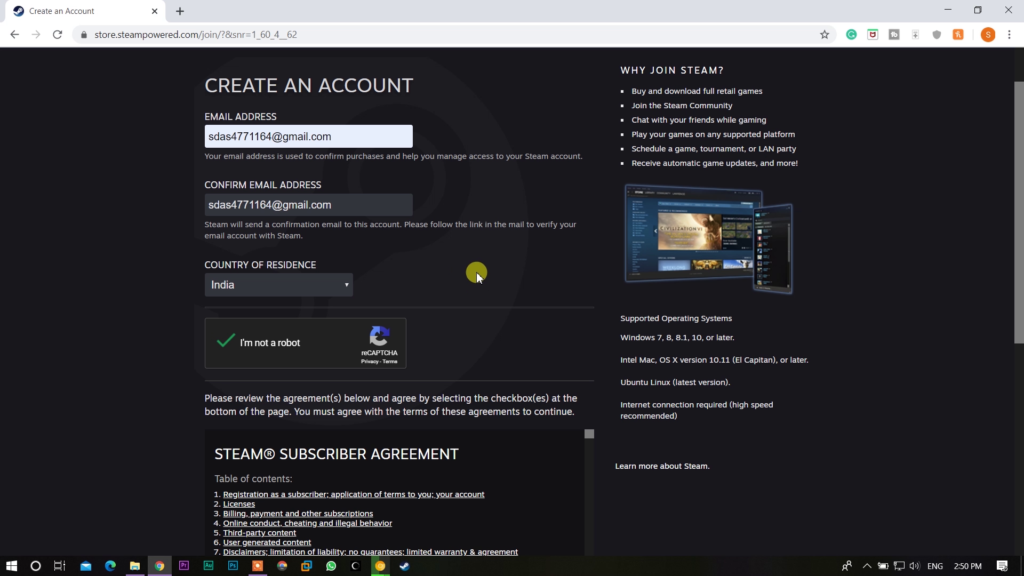The width and height of the screenshot is (1024, 576).
Task: Click the page vertical scrollbar
Action: tap(1019, 212)
